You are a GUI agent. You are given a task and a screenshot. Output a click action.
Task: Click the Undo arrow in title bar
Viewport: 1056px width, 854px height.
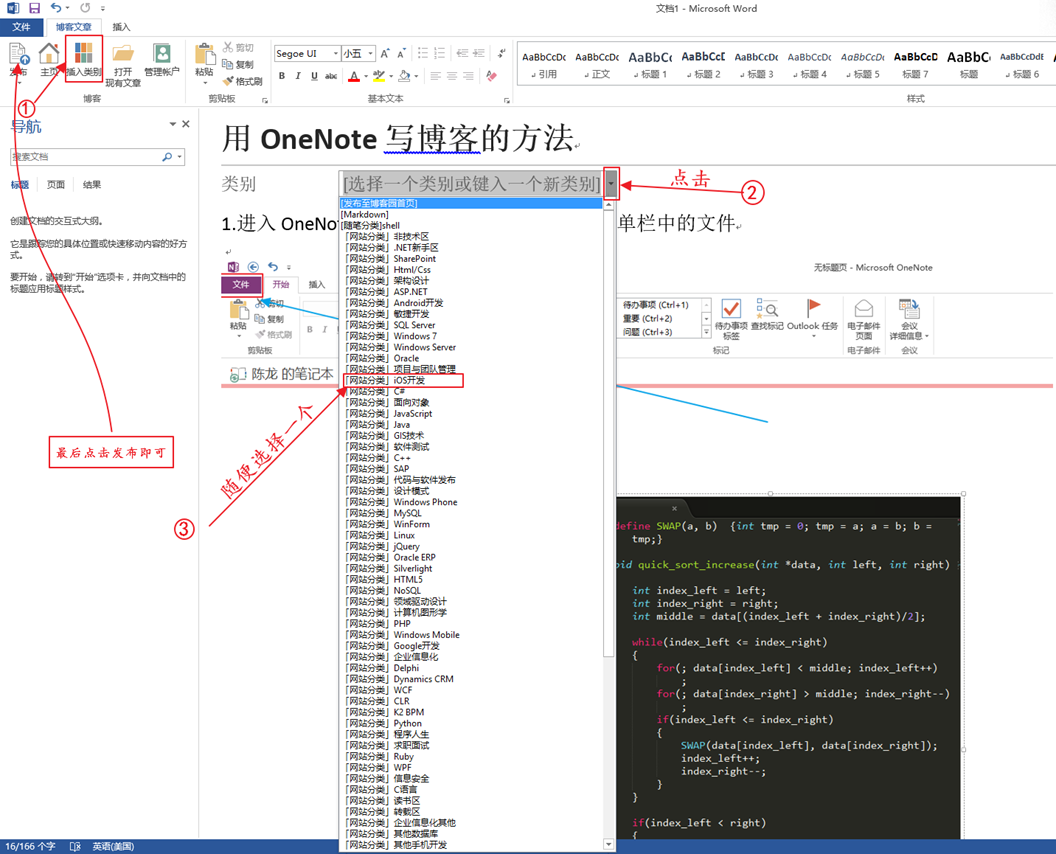tap(56, 8)
